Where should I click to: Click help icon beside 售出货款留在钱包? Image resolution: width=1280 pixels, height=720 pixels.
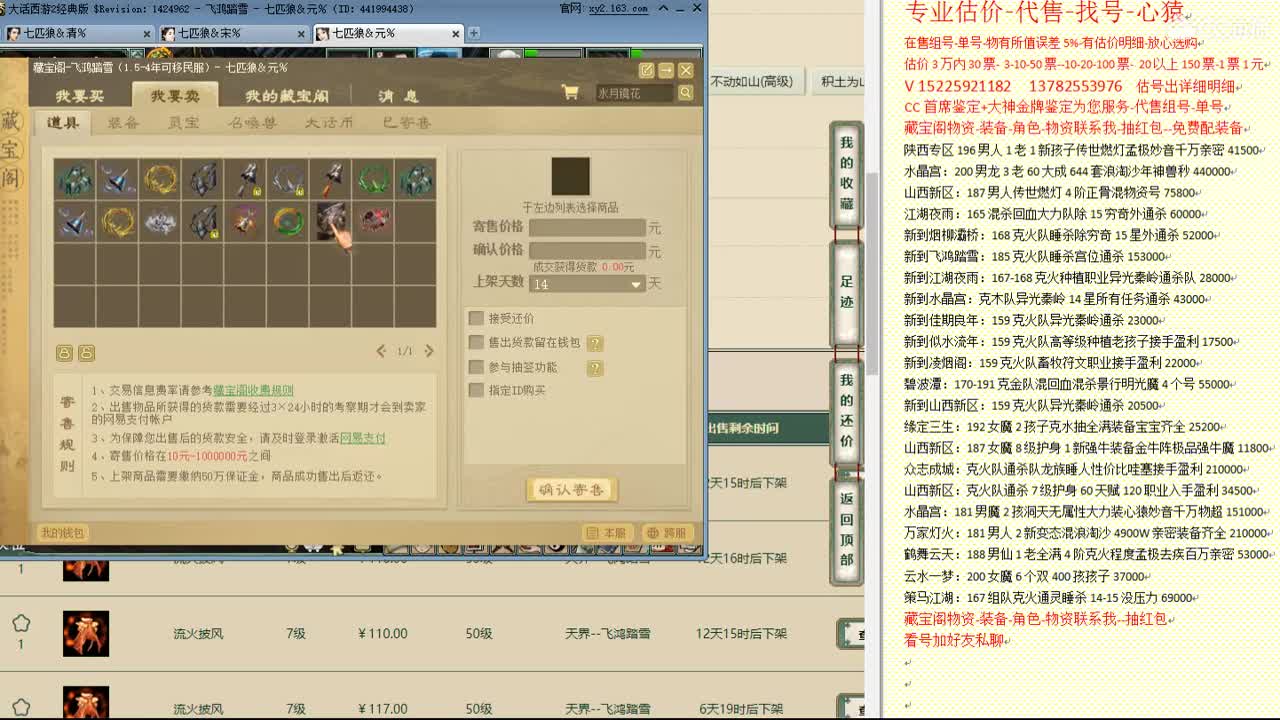[x=594, y=343]
